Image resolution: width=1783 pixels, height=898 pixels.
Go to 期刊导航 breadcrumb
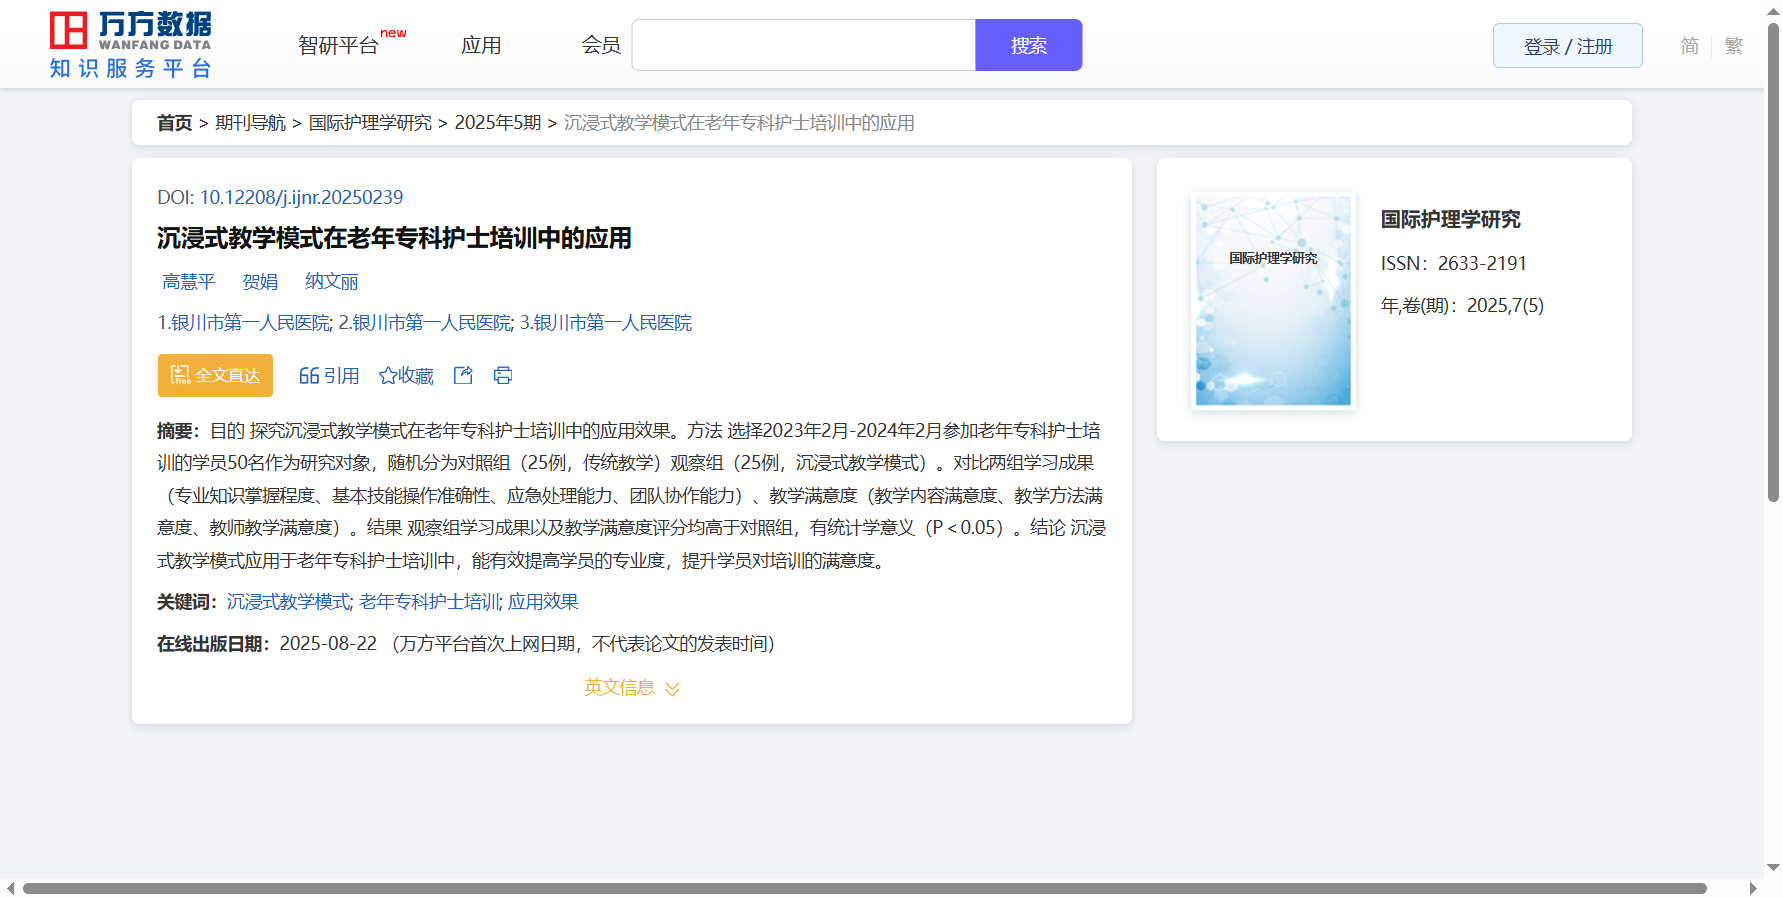(x=250, y=123)
